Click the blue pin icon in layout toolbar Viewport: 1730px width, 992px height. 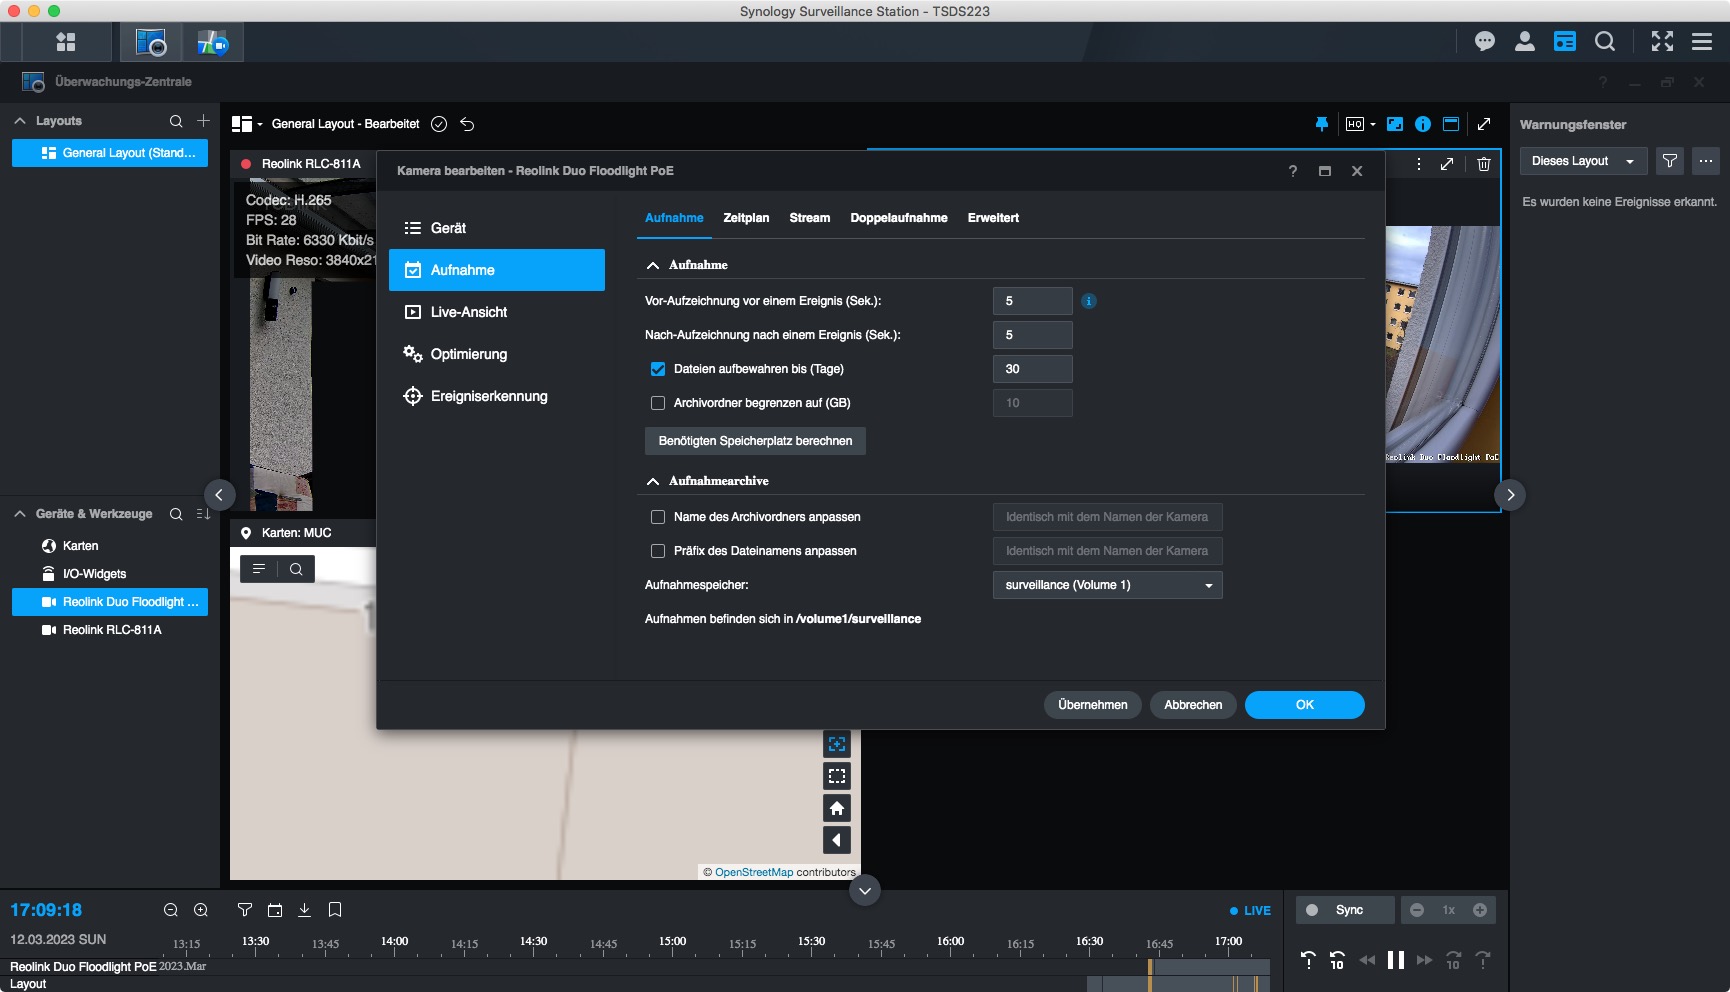point(1321,124)
